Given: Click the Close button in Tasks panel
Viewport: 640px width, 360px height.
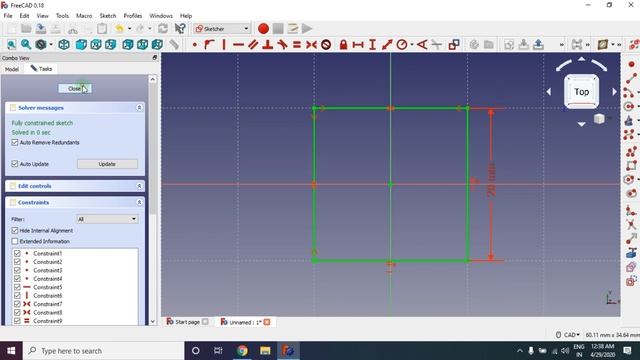Looking at the screenshot, I should (x=75, y=89).
